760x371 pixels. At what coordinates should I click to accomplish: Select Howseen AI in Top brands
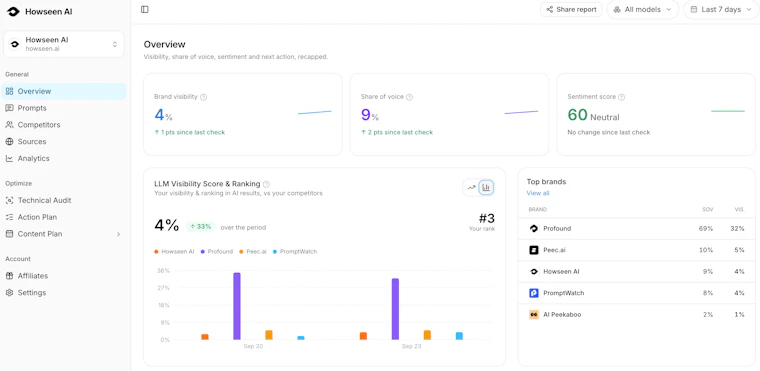coord(636,272)
